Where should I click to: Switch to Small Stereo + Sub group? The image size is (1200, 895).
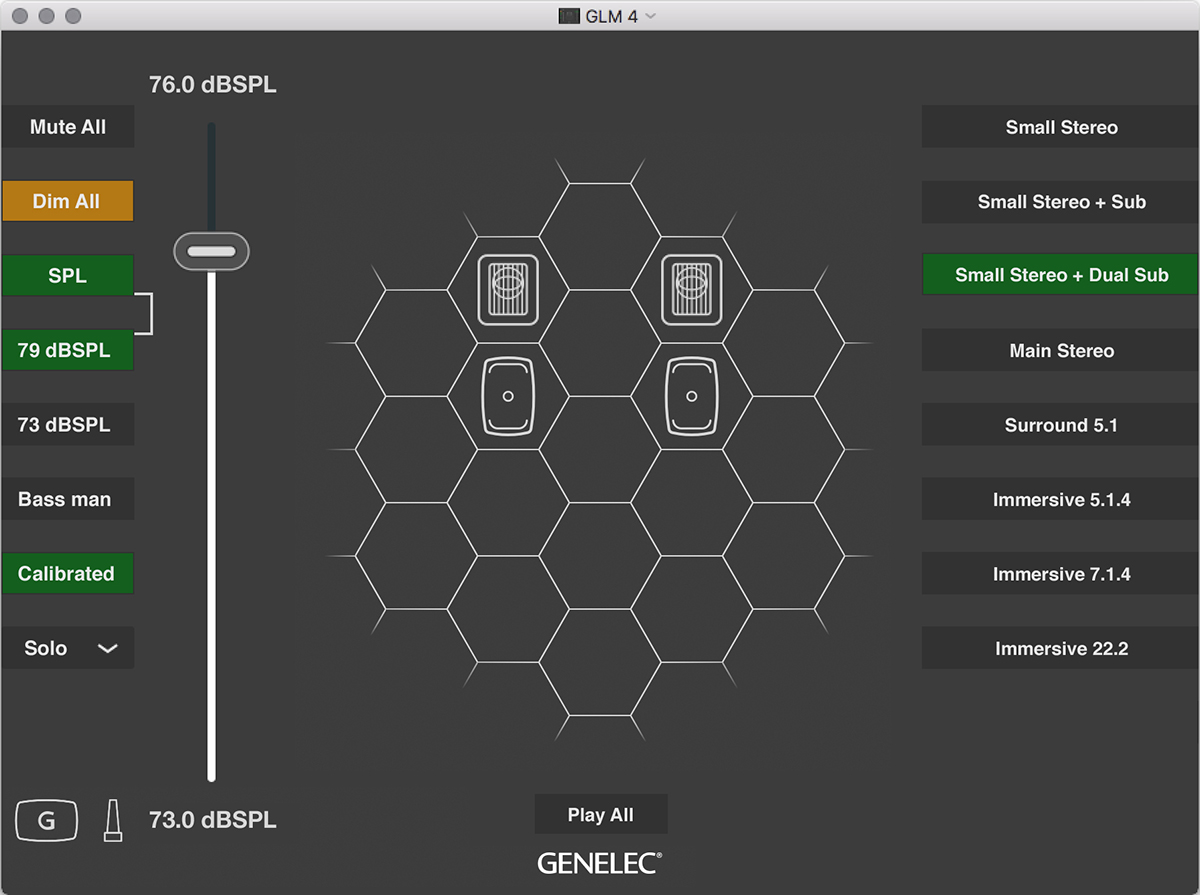1061,201
